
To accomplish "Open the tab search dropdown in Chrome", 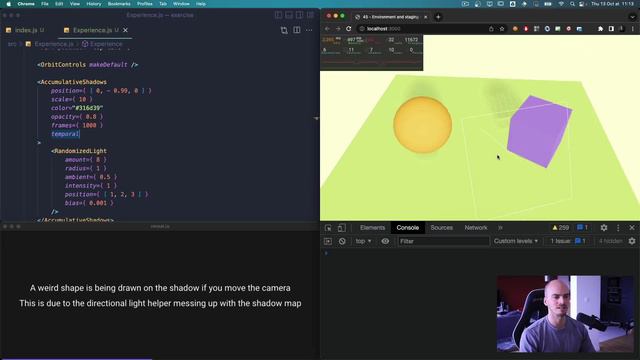I will tap(632, 17).
